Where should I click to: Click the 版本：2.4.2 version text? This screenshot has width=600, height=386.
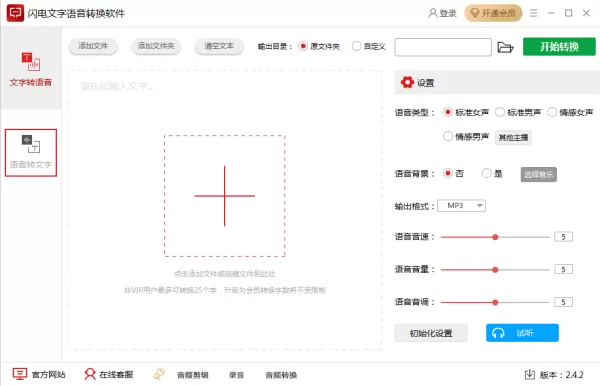562,375
